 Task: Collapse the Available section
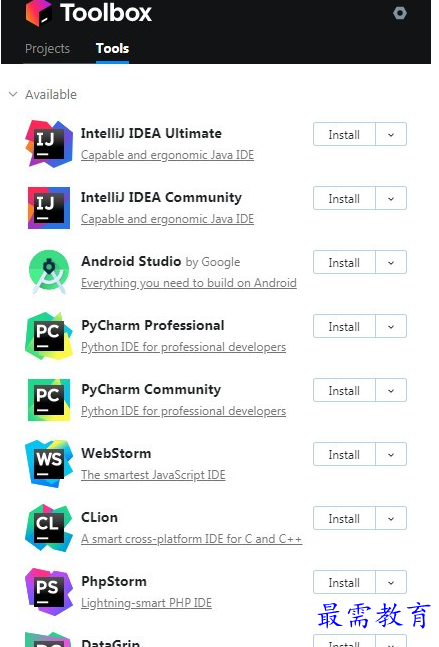click(13, 94)
